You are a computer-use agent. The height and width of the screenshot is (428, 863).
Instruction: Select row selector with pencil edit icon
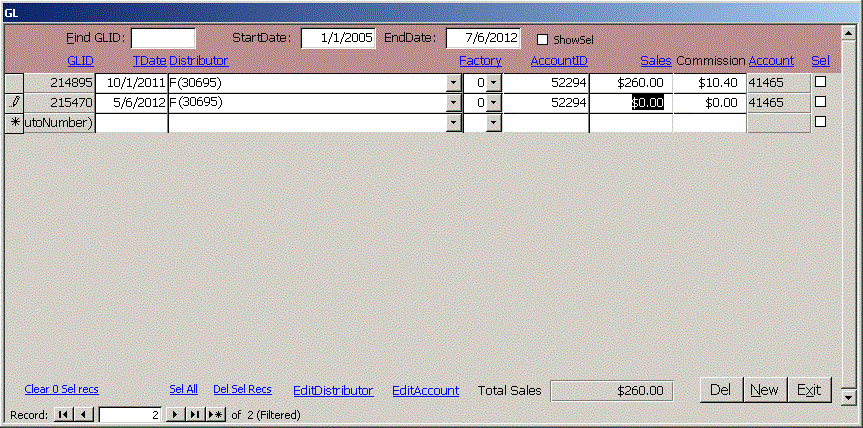coord(14,102)
